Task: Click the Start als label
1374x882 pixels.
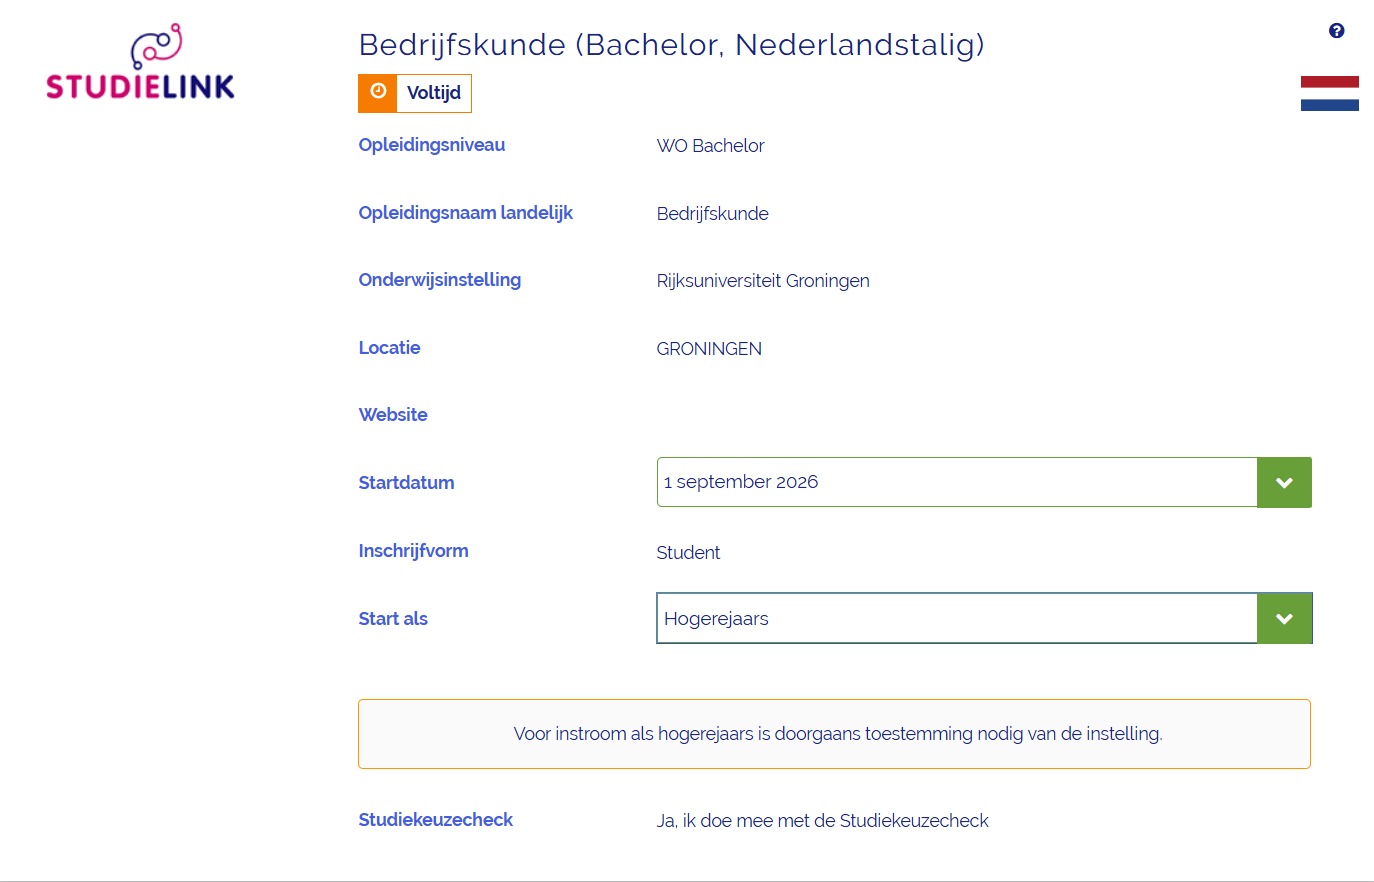Action: 393,618
